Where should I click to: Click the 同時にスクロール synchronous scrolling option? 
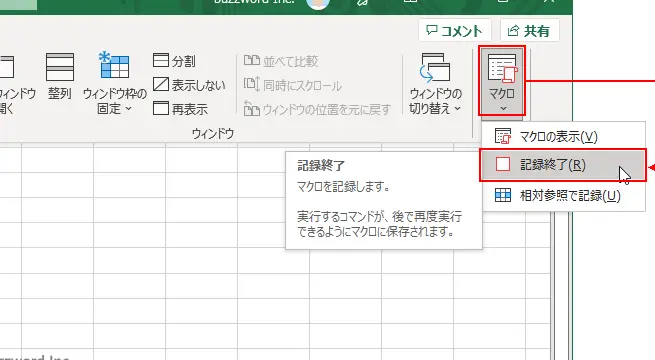coord(293,85)
